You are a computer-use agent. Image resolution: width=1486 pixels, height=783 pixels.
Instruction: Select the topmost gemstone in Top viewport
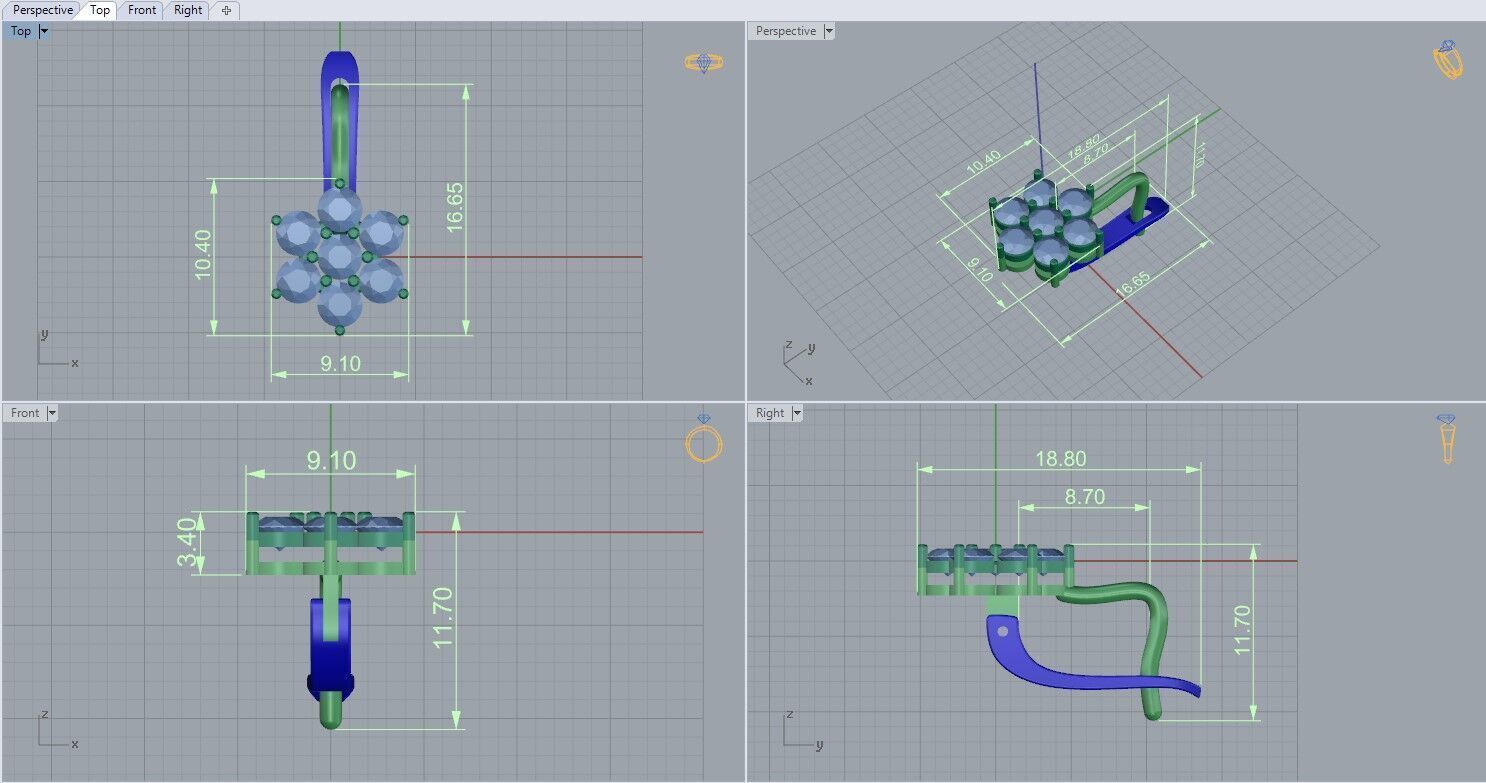[x=339, y=209]
